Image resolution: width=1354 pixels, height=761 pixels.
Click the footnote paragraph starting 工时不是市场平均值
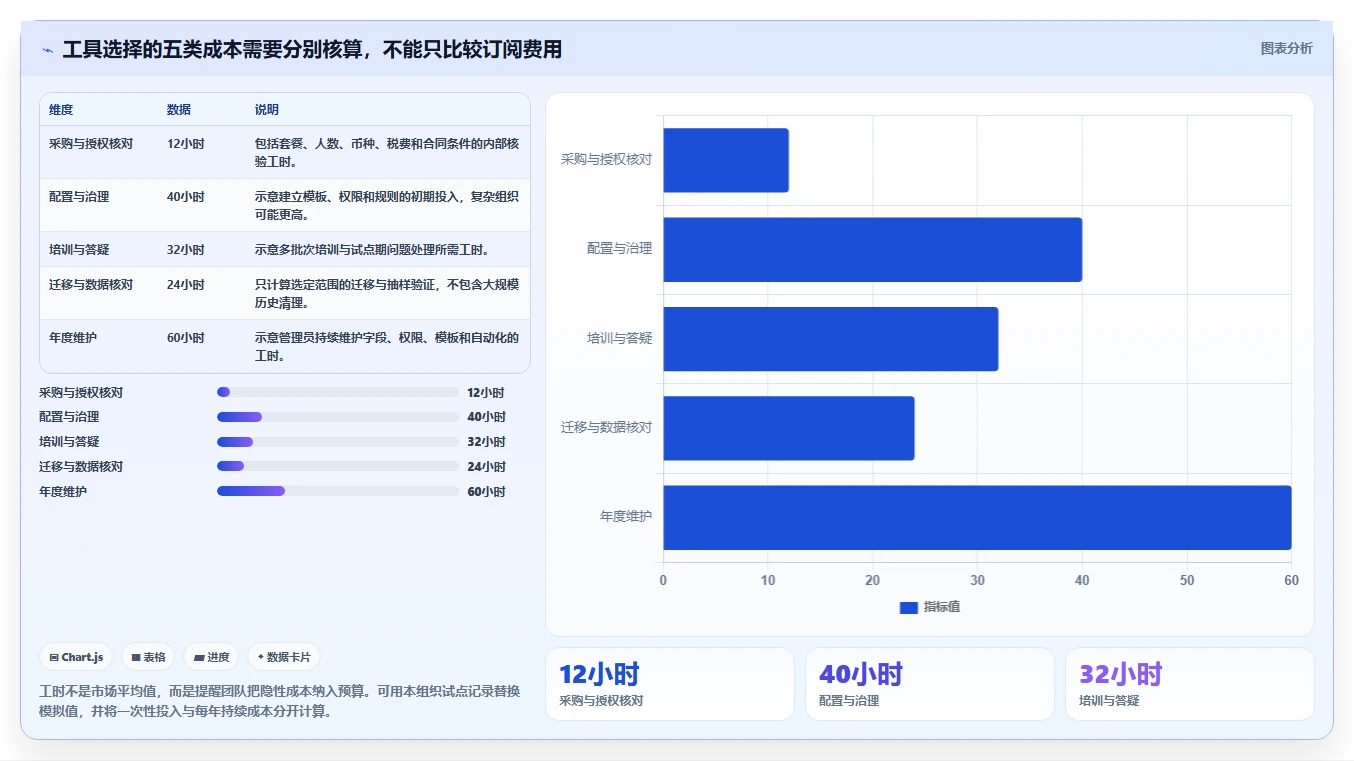click(x=279, y=702)
